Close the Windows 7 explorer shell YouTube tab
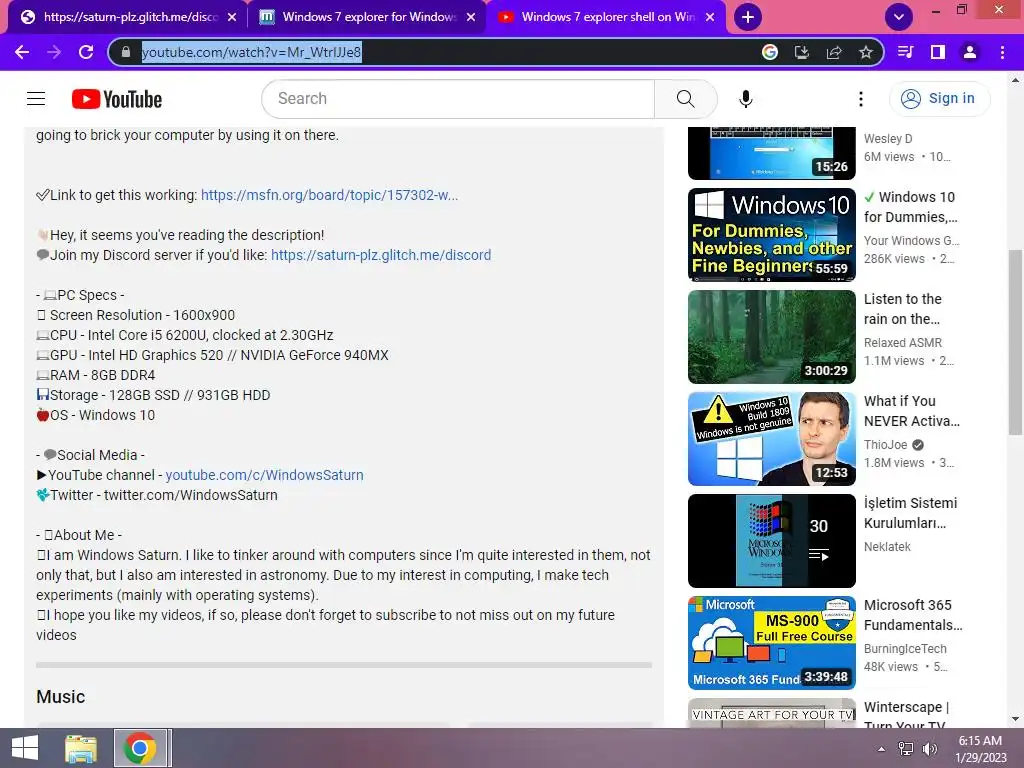Screen dimensions: 1024x768 click(711, 17)
